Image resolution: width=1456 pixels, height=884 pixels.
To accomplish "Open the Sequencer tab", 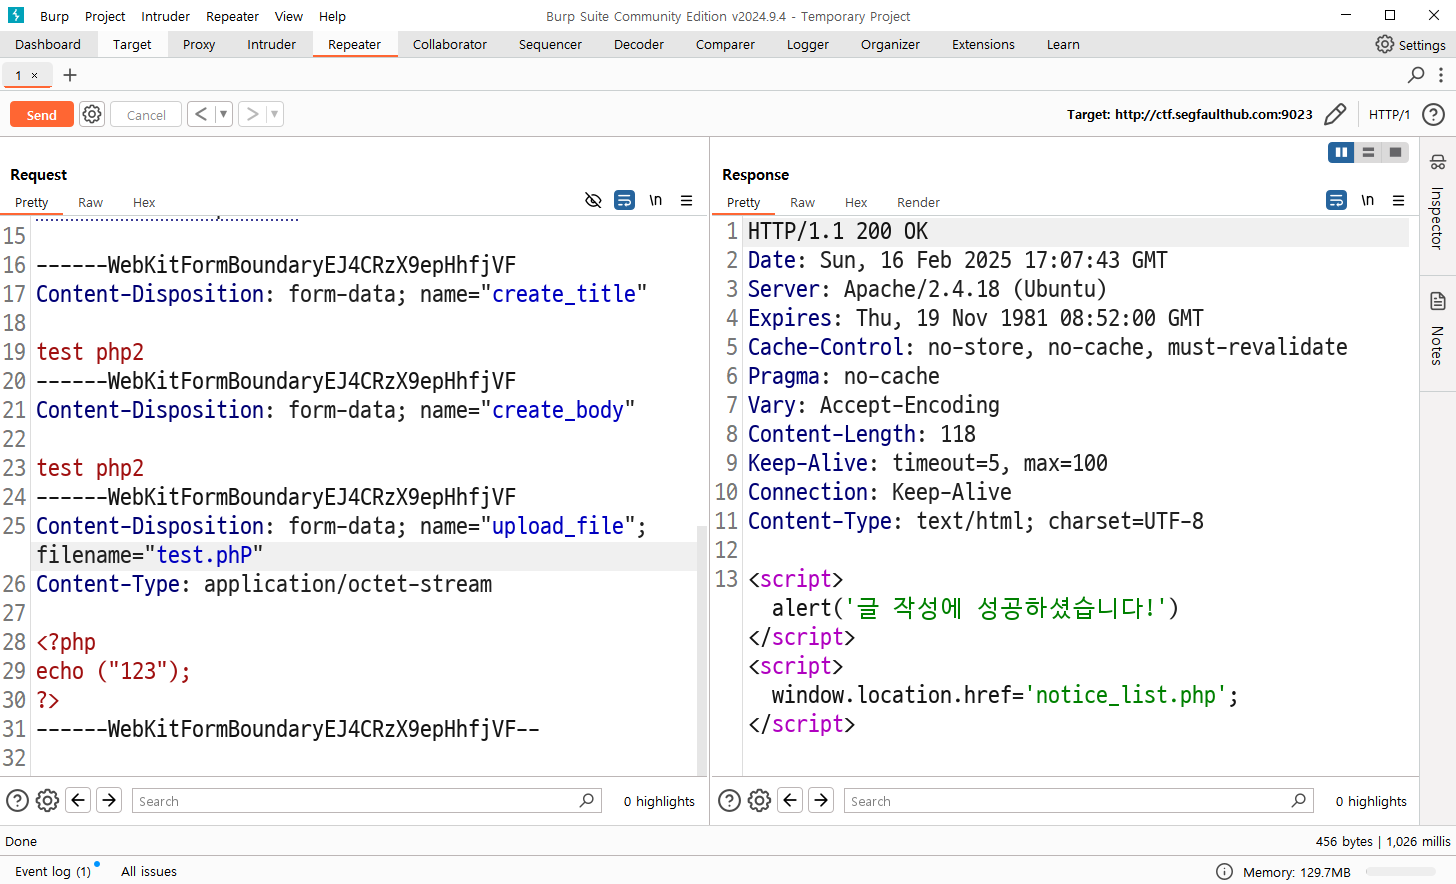I will (550, 44).
